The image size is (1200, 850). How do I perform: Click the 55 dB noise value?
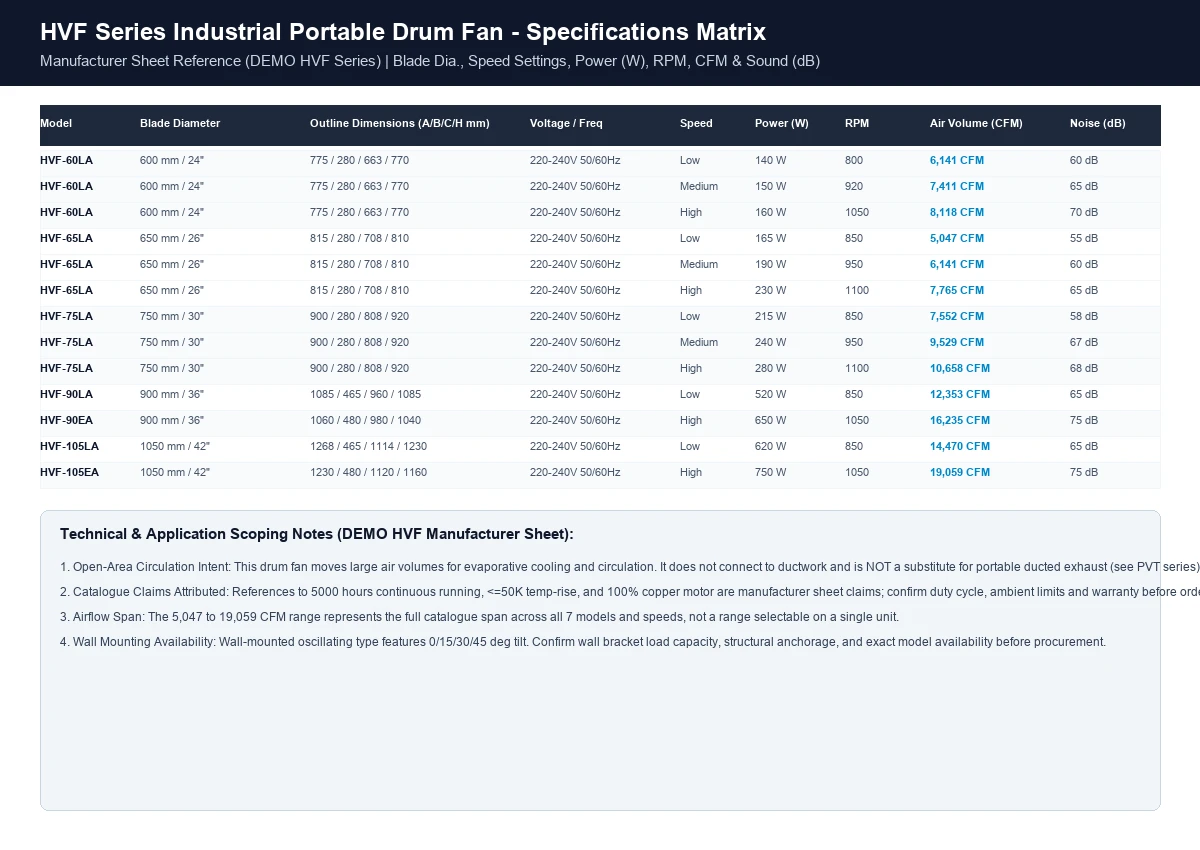(1084, 238)
